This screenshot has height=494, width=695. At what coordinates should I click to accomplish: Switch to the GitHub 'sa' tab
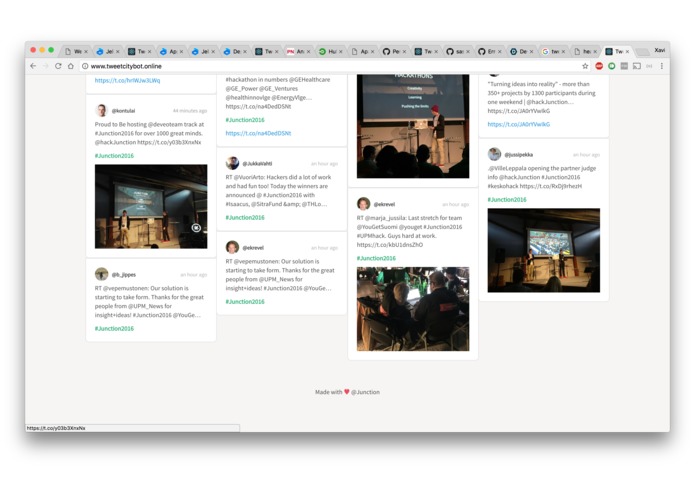tap(457, 51)
